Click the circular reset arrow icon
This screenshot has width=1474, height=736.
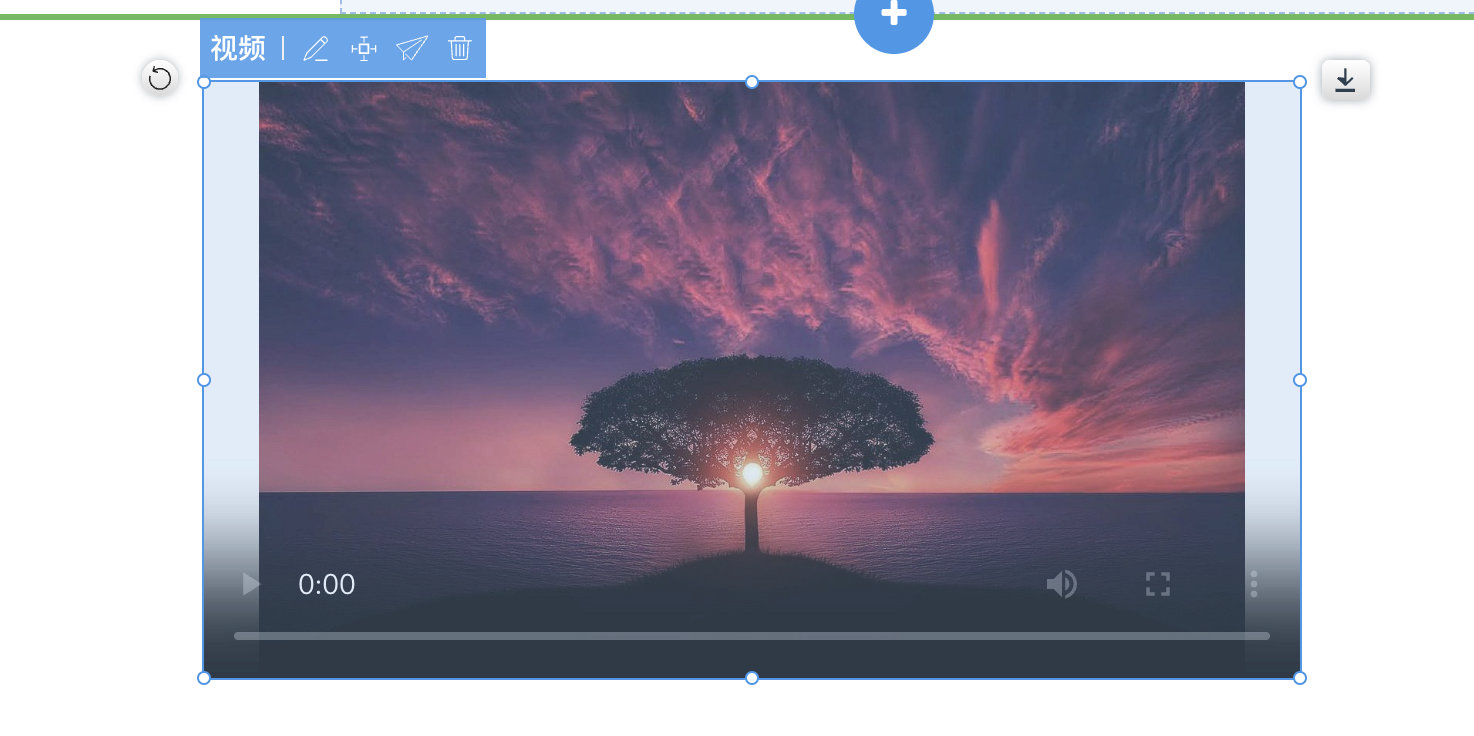(x=160, y=78)
